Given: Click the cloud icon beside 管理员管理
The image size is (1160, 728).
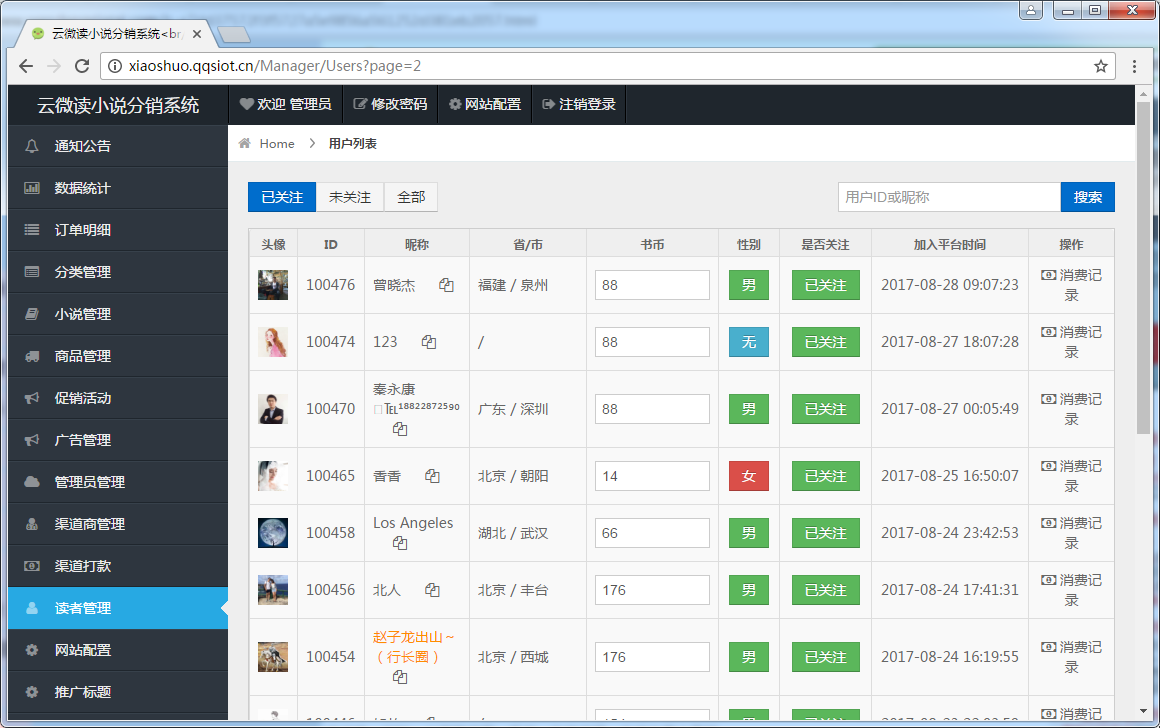Looking at the screenshot, I should pyautogui.click(x=32, y=482).
